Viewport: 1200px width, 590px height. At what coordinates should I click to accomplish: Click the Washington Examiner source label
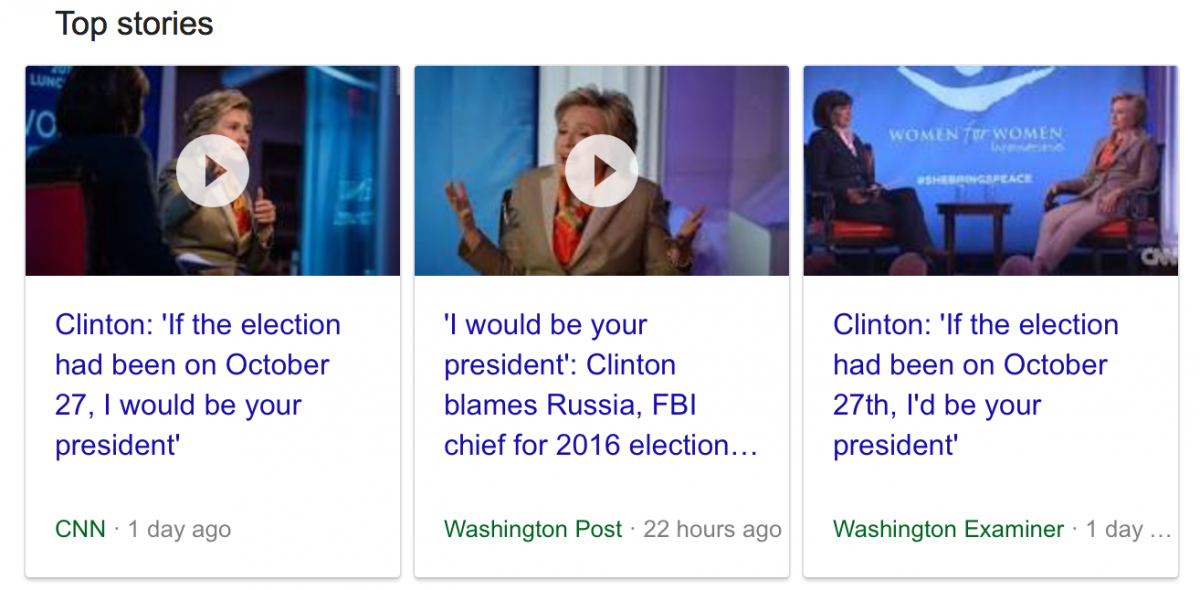pyautogui.click(x=948, y=529)
